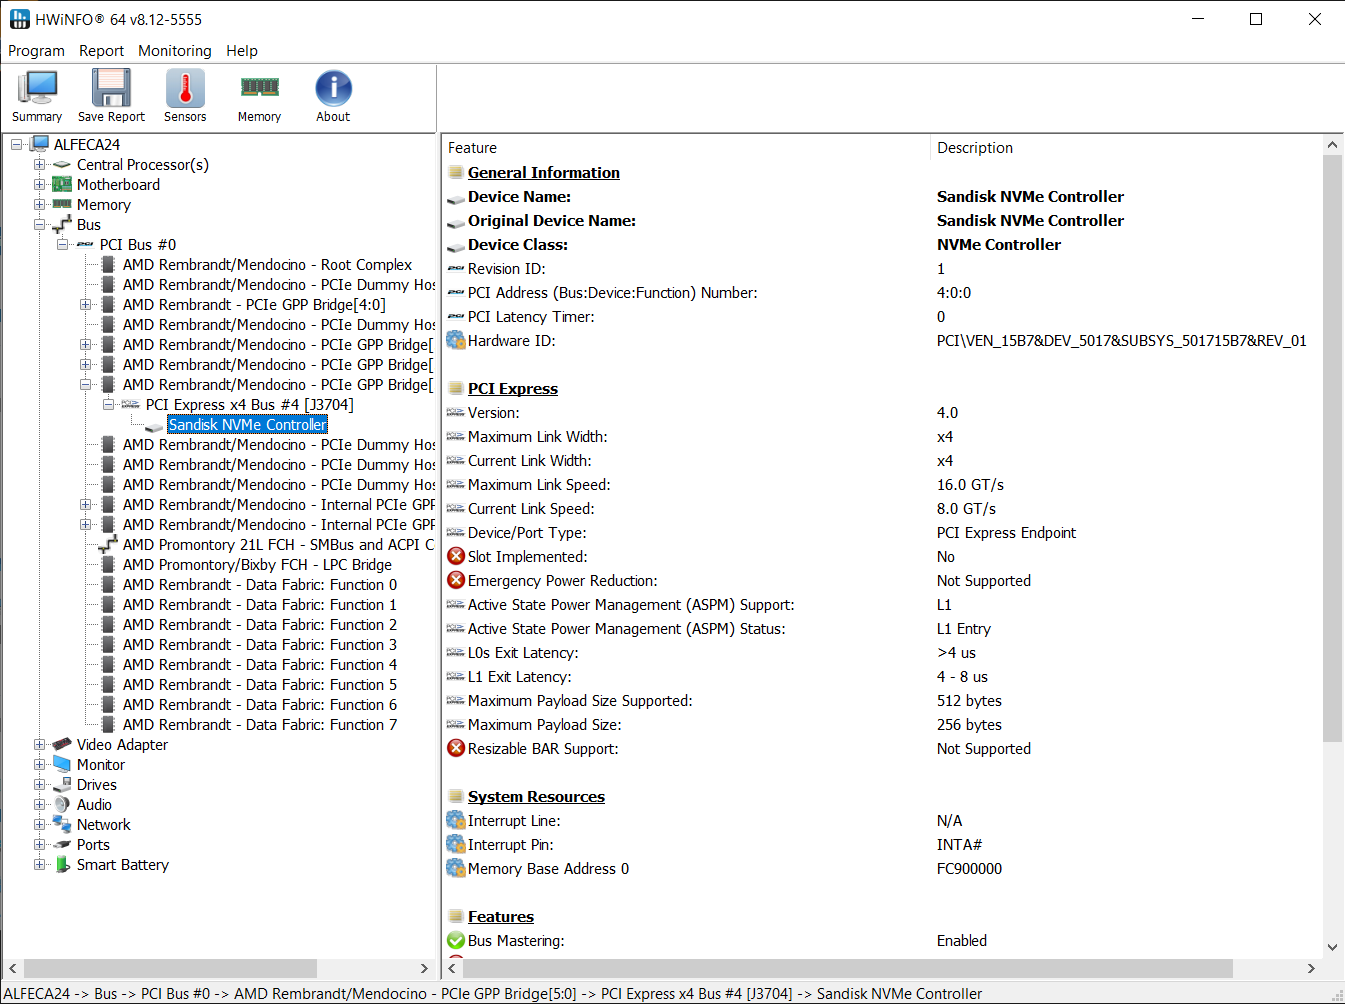This screenshot has height=1004, width=1345.
Task: Click the Ports connector icon
Action: click(x=62, y=844)
